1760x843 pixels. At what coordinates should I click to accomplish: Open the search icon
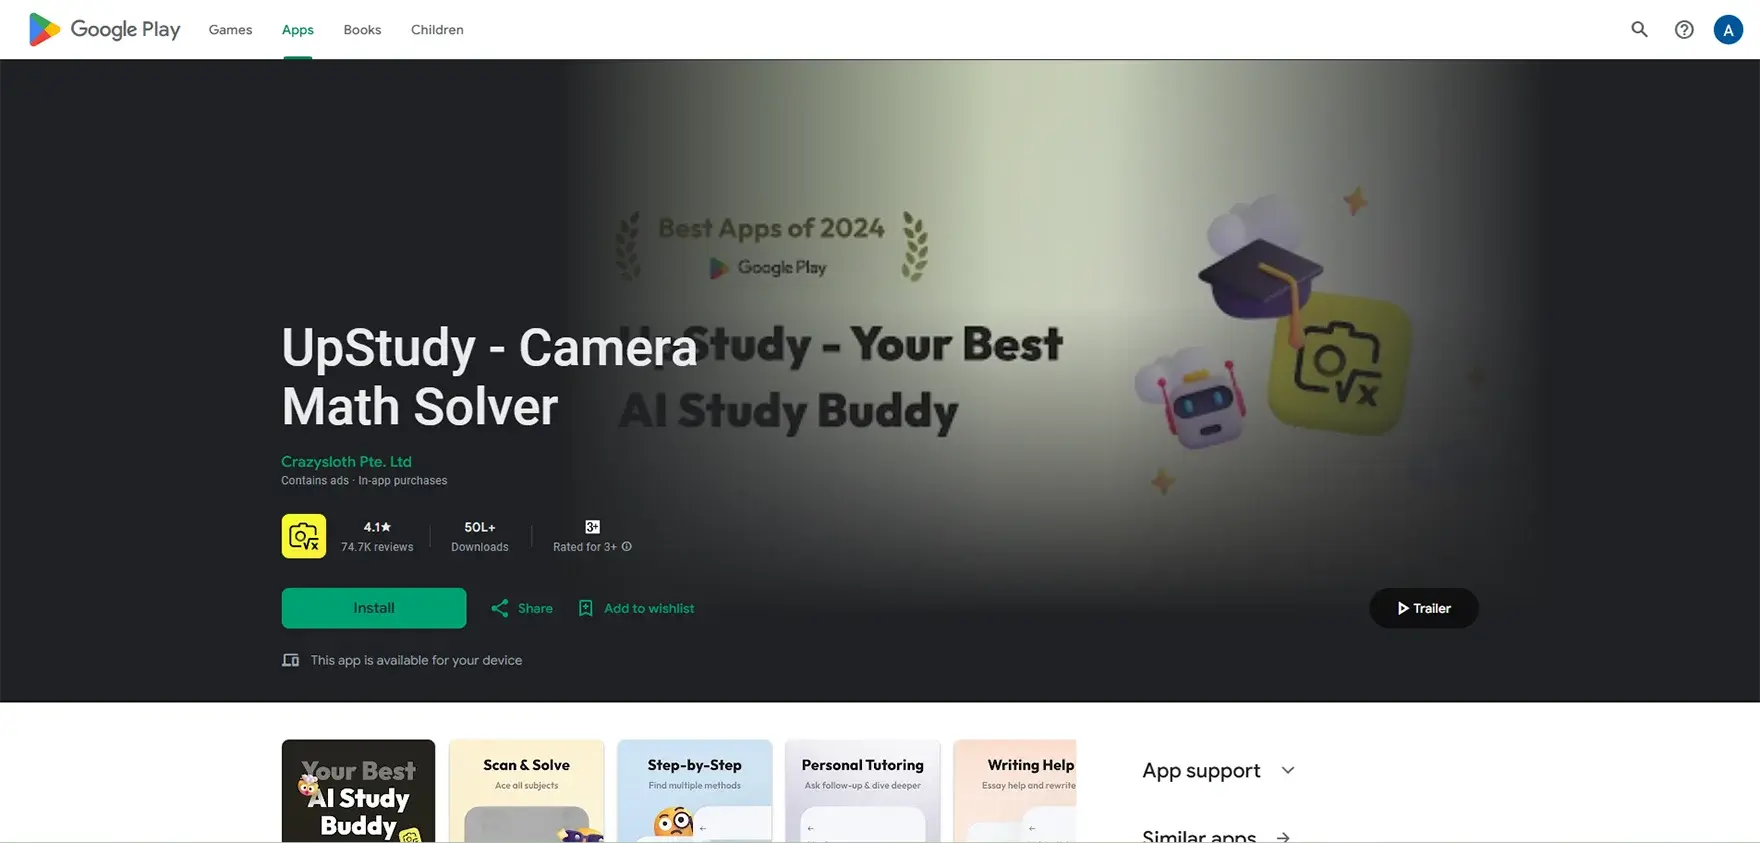(x=1639, y=30)
